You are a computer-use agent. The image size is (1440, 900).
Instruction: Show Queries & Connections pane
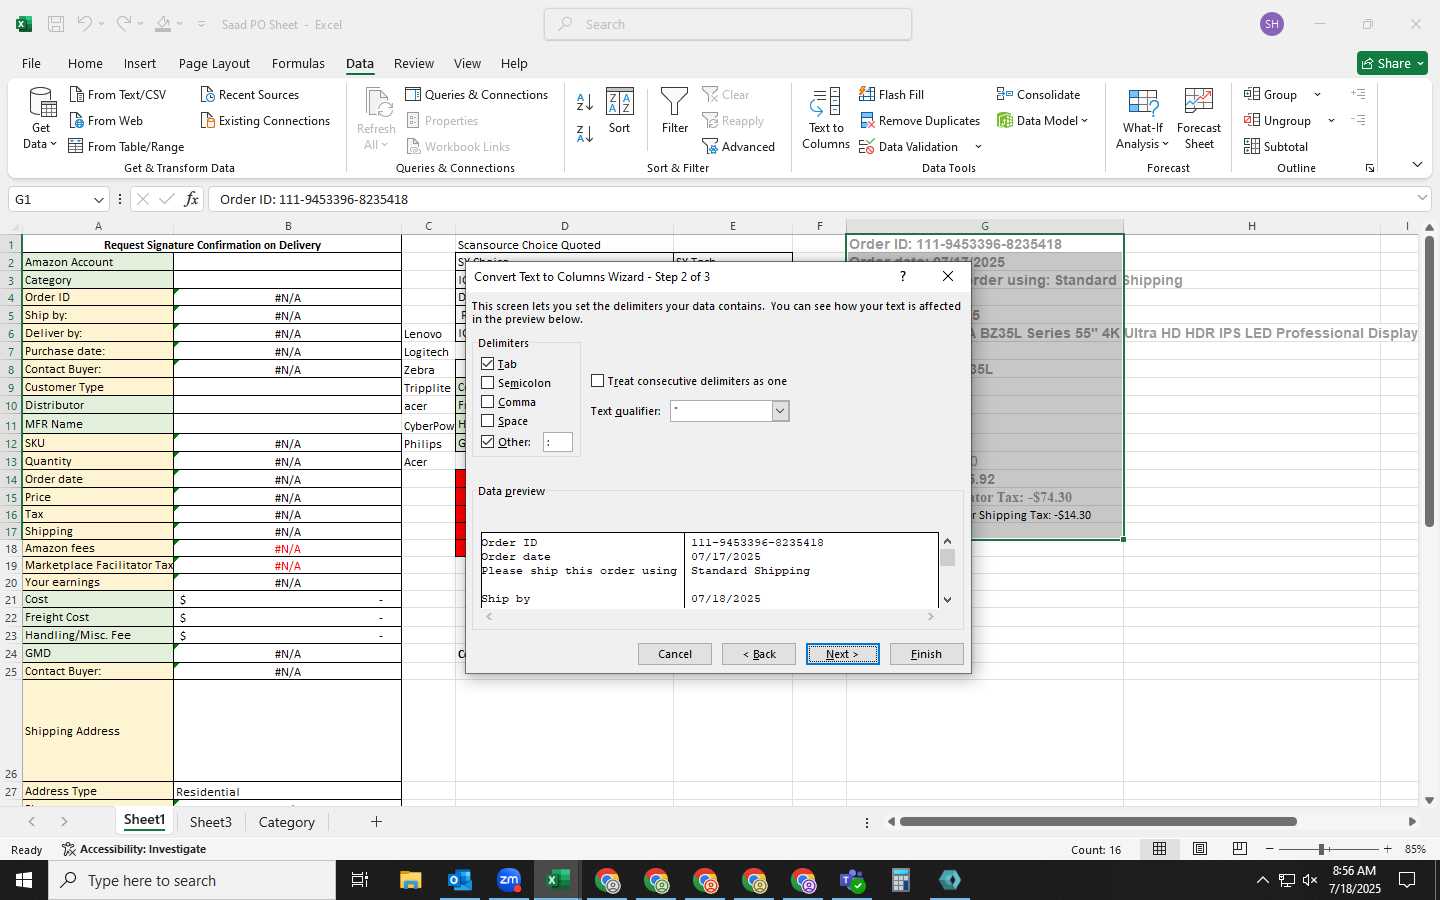476,94
